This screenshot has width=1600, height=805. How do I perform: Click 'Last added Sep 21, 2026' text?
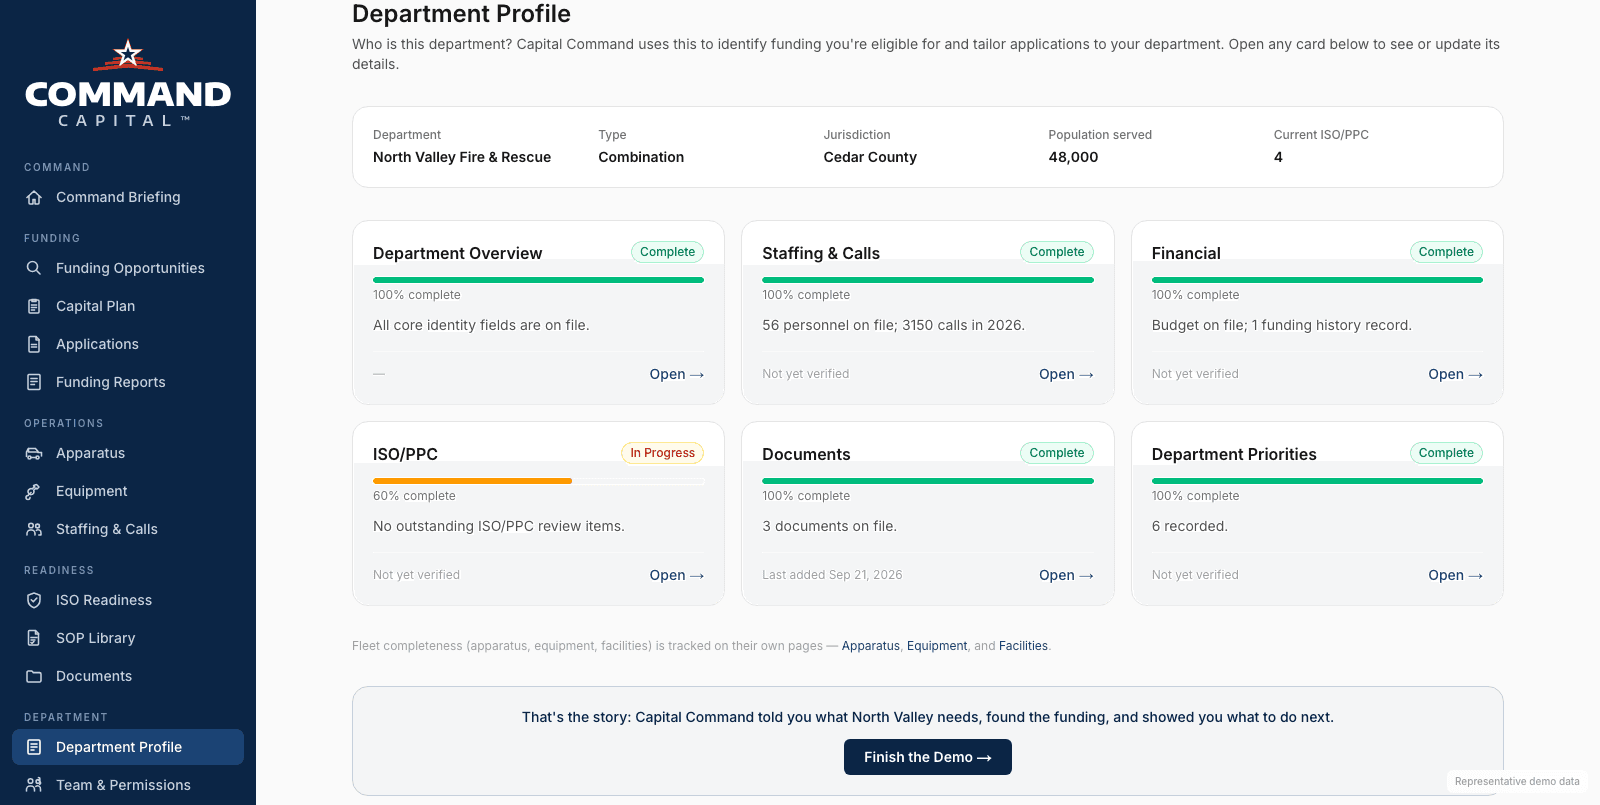832,575
